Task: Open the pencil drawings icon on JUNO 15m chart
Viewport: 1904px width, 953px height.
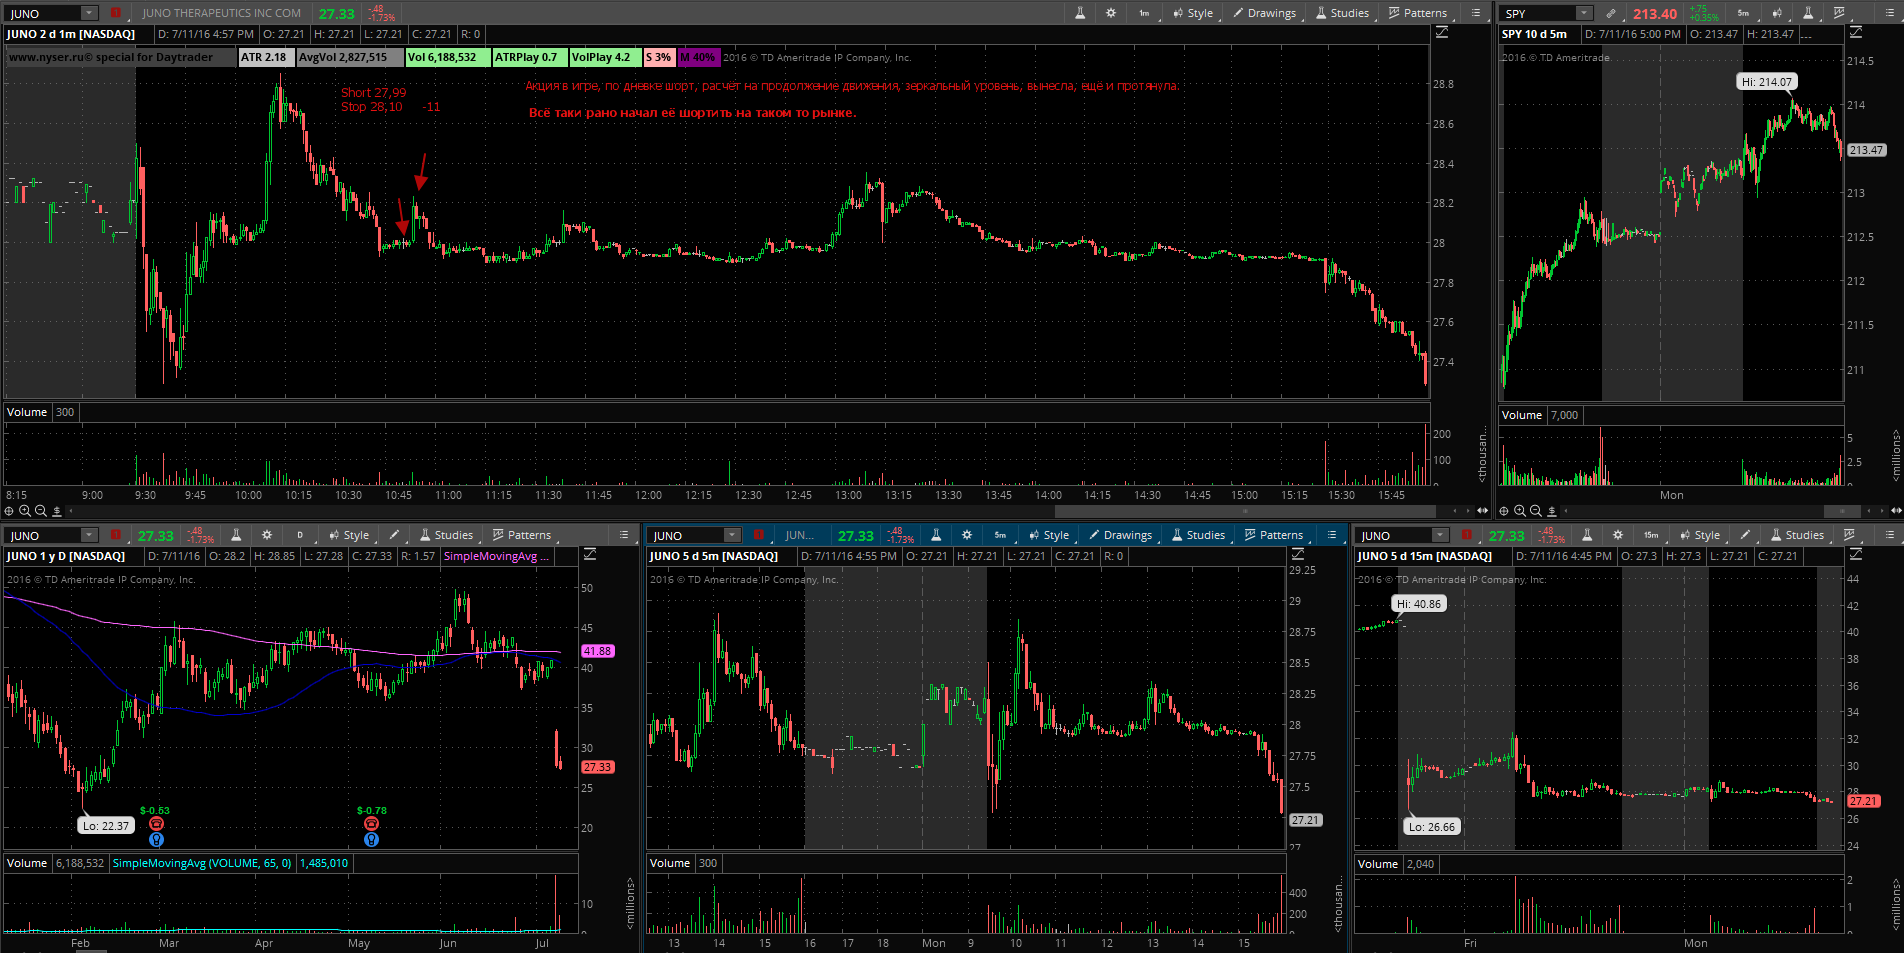Action: tap(1745, 535)
